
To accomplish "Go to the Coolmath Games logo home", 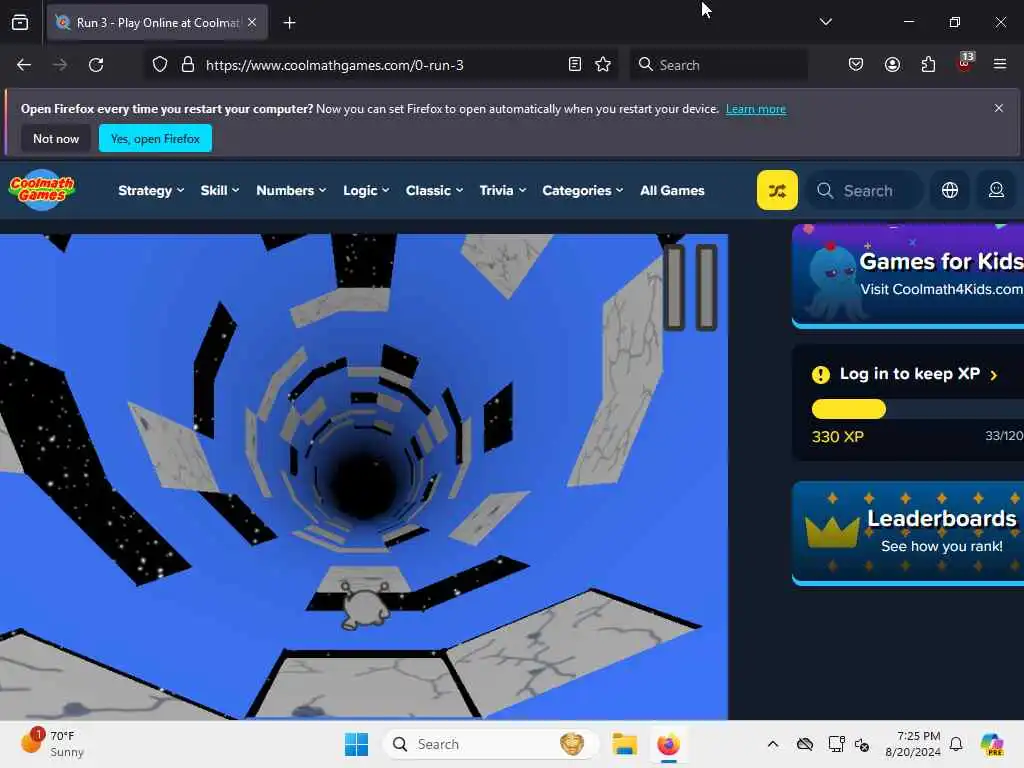I will click(x=42, y=190).
